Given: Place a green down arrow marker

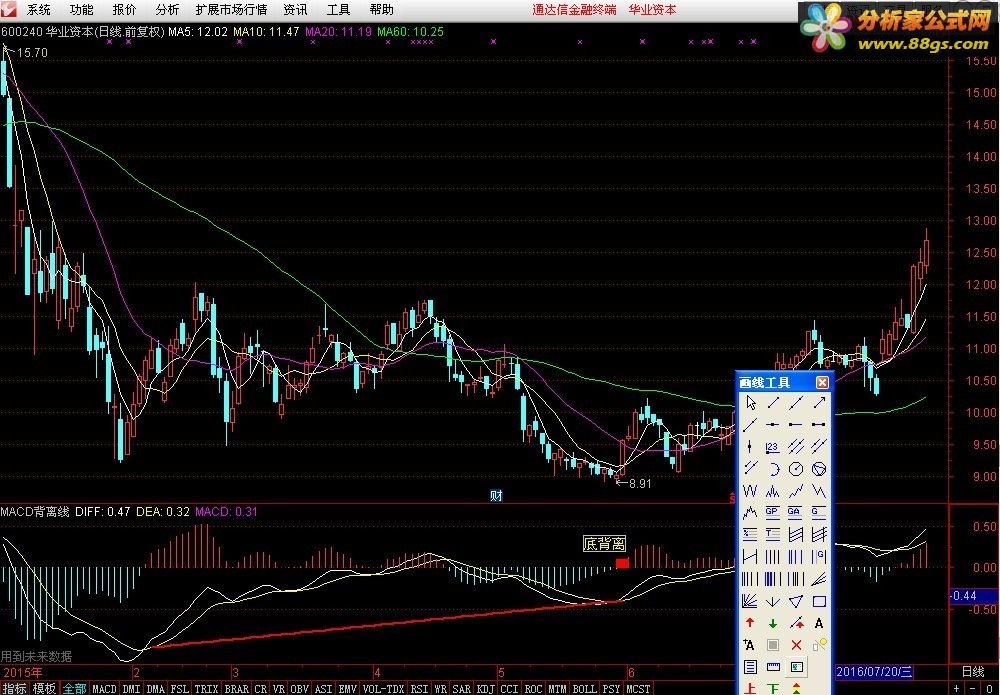Looking at the screenshot, I should tap(773, 623).
